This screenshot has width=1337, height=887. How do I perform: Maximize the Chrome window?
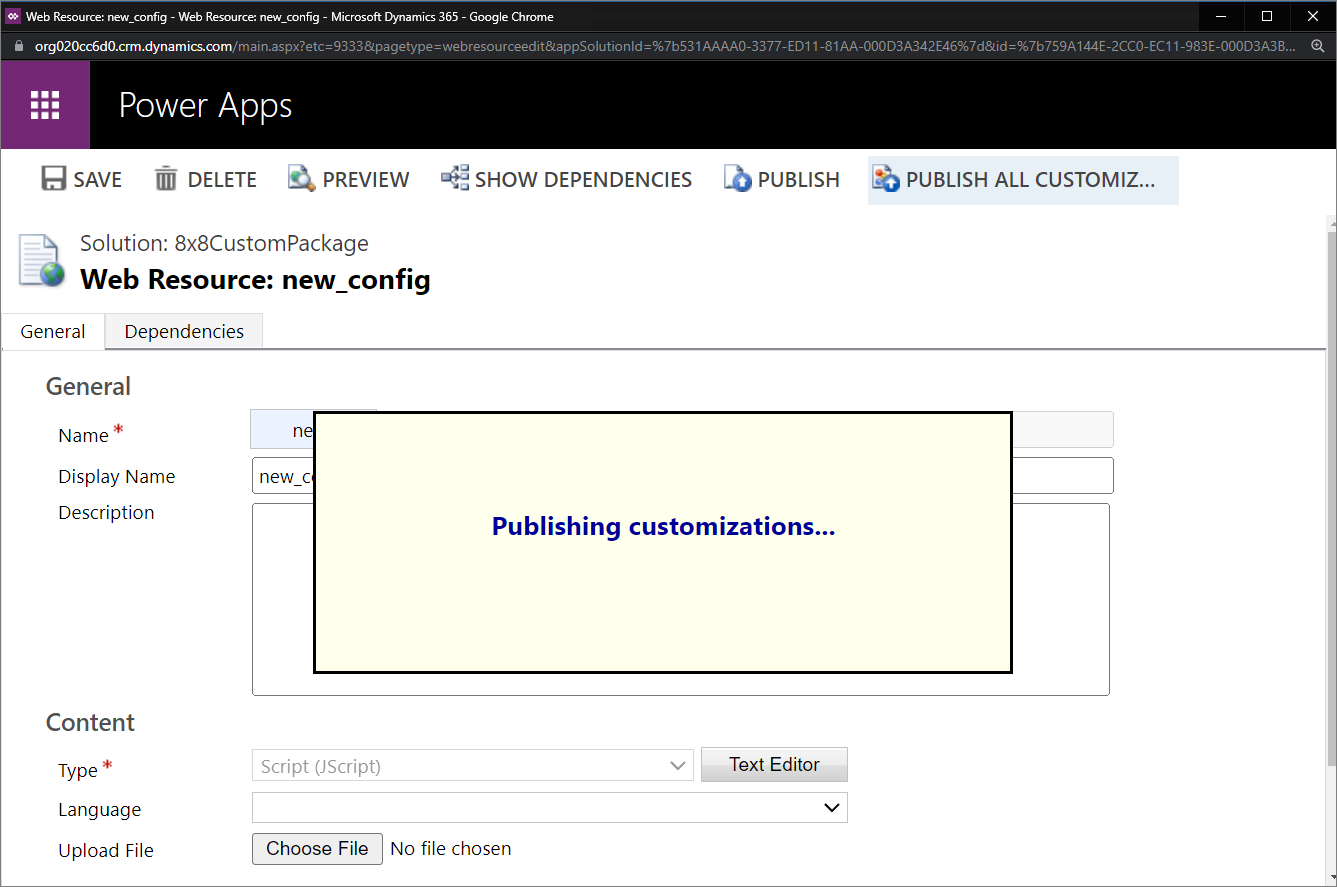(1267, 16)
